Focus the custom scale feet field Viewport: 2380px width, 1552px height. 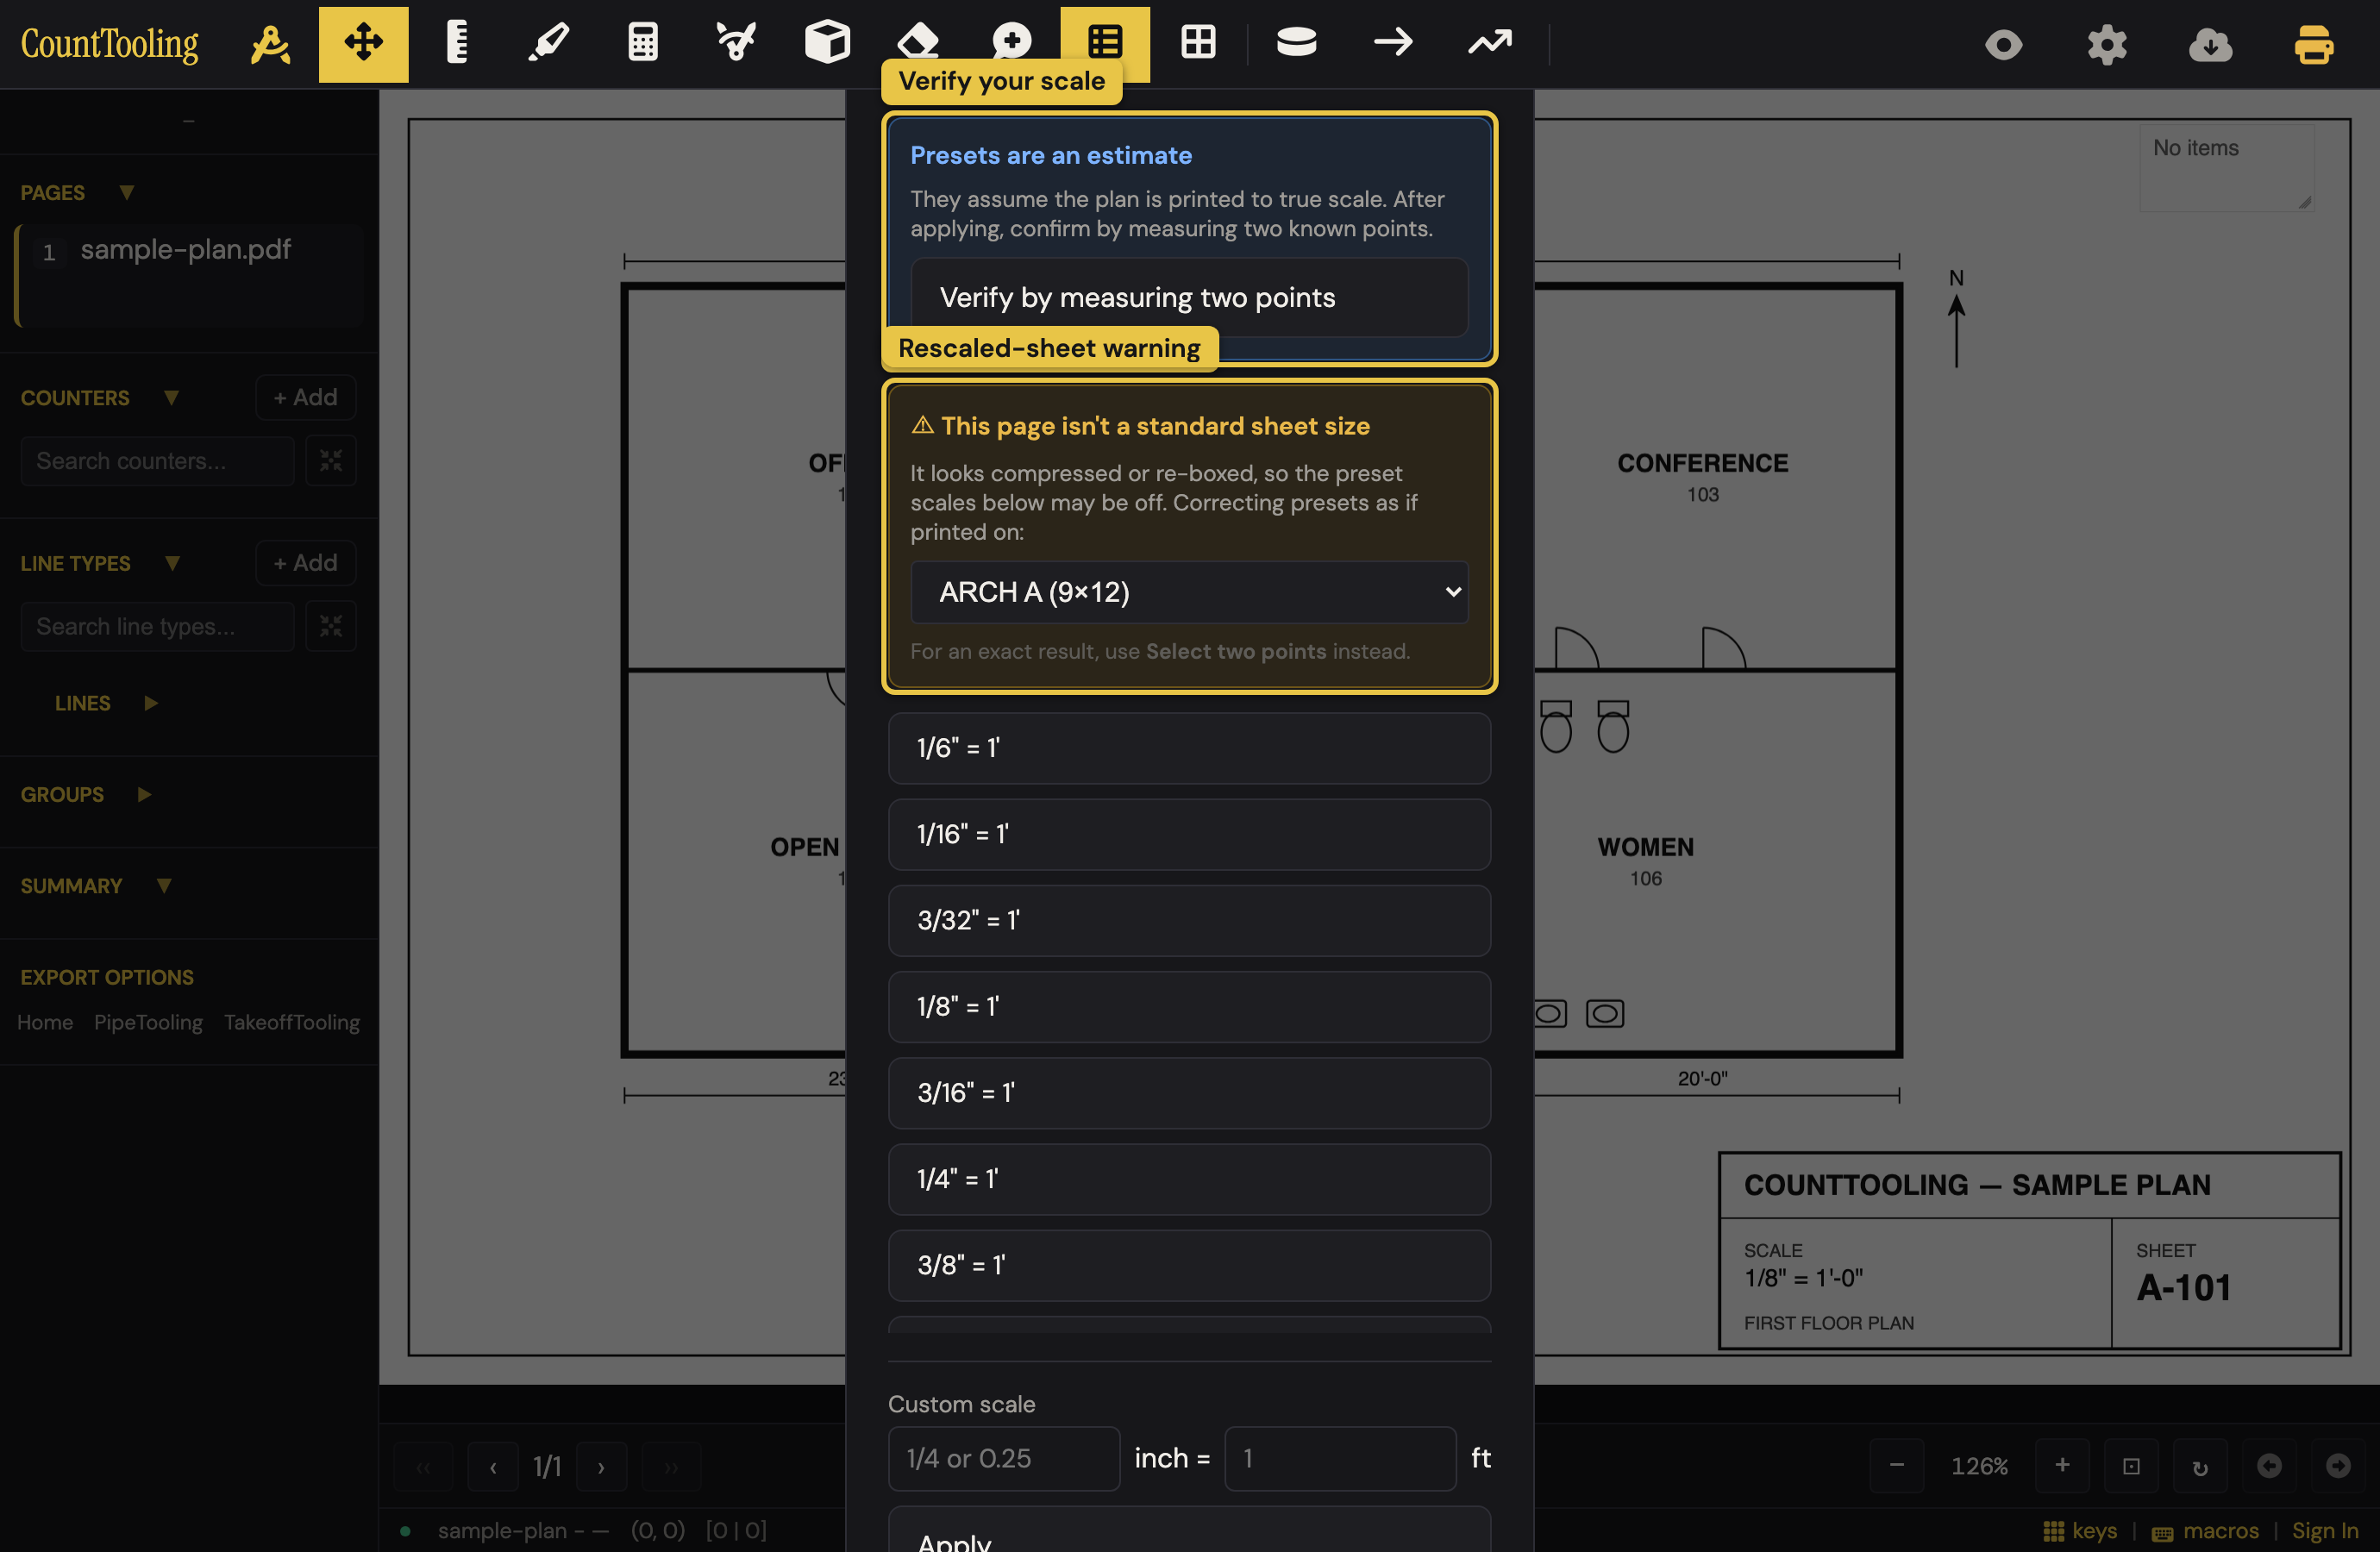(x=1340, y=1458)
